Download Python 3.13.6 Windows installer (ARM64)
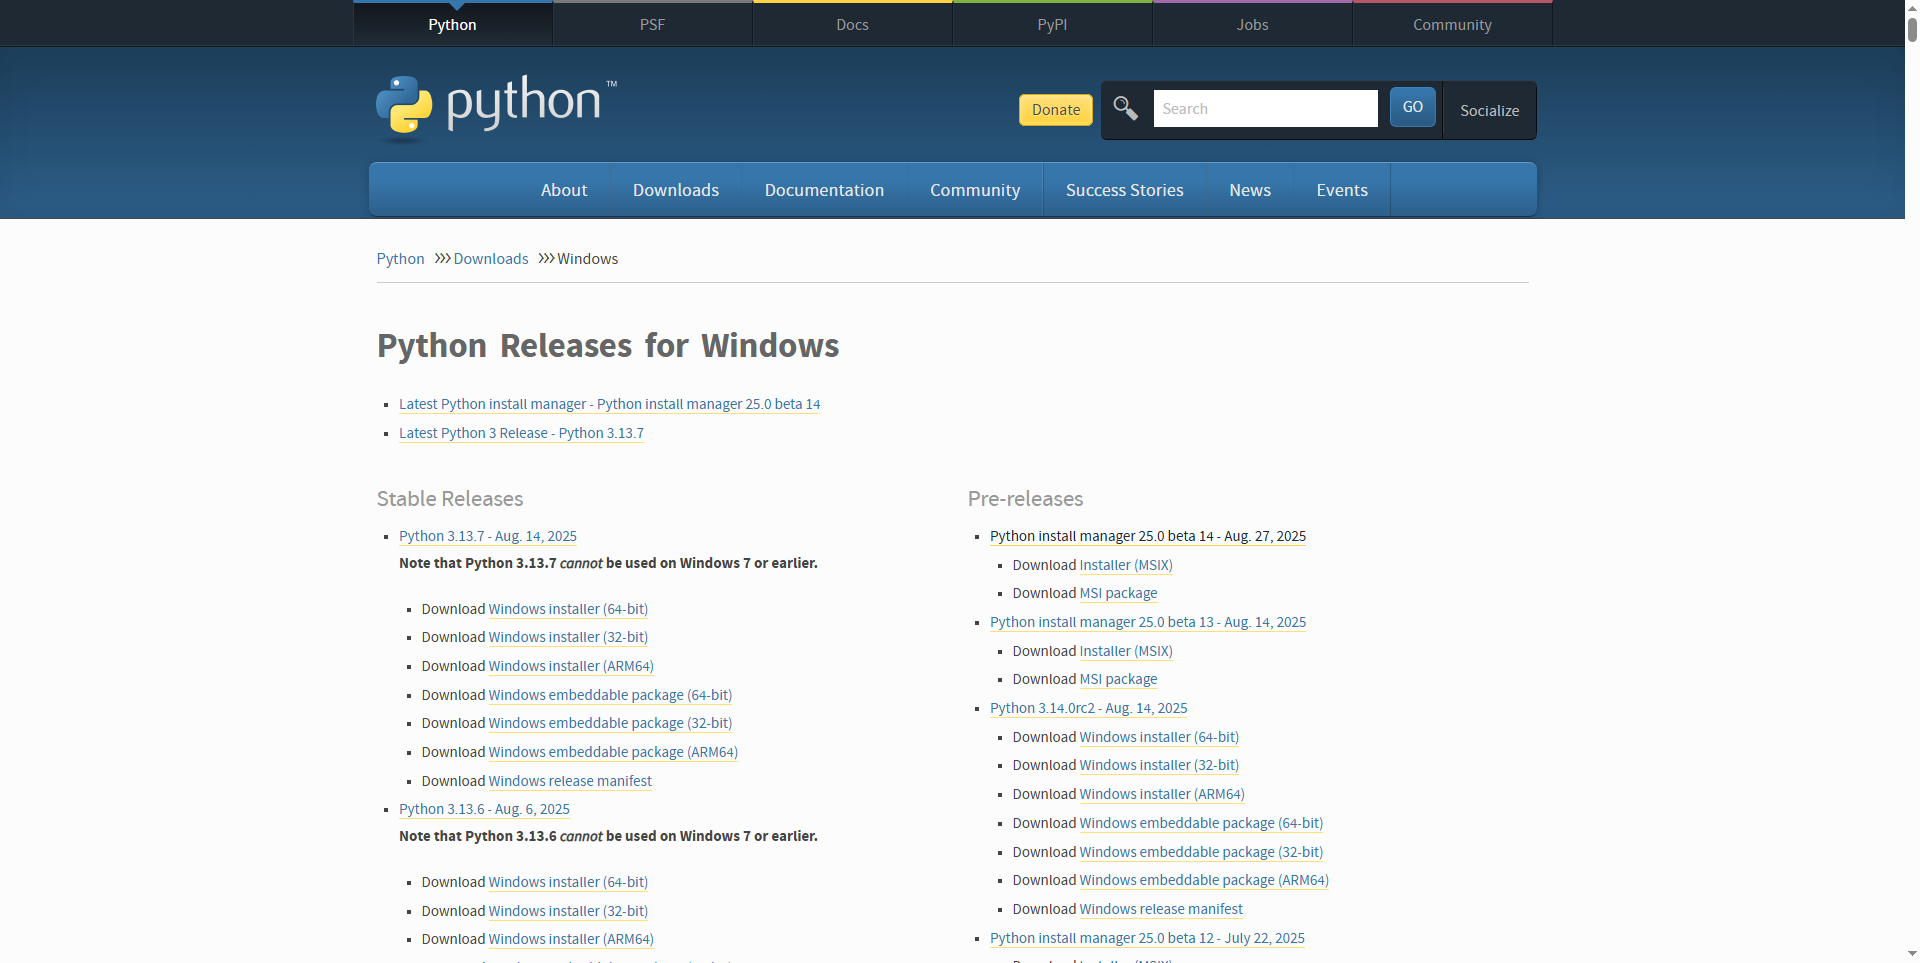The image size is (1920, 963). [571, 939]
